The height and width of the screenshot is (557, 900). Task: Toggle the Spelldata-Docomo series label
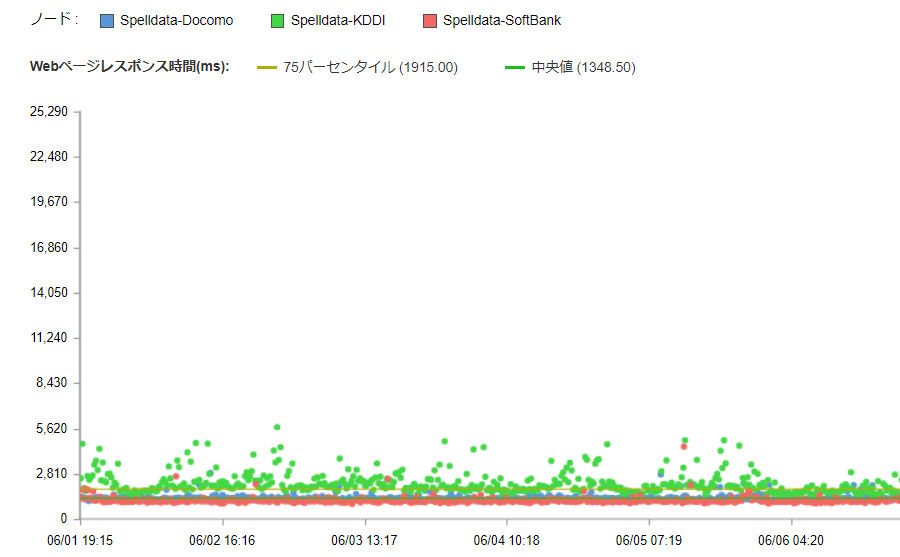point(176,20)
